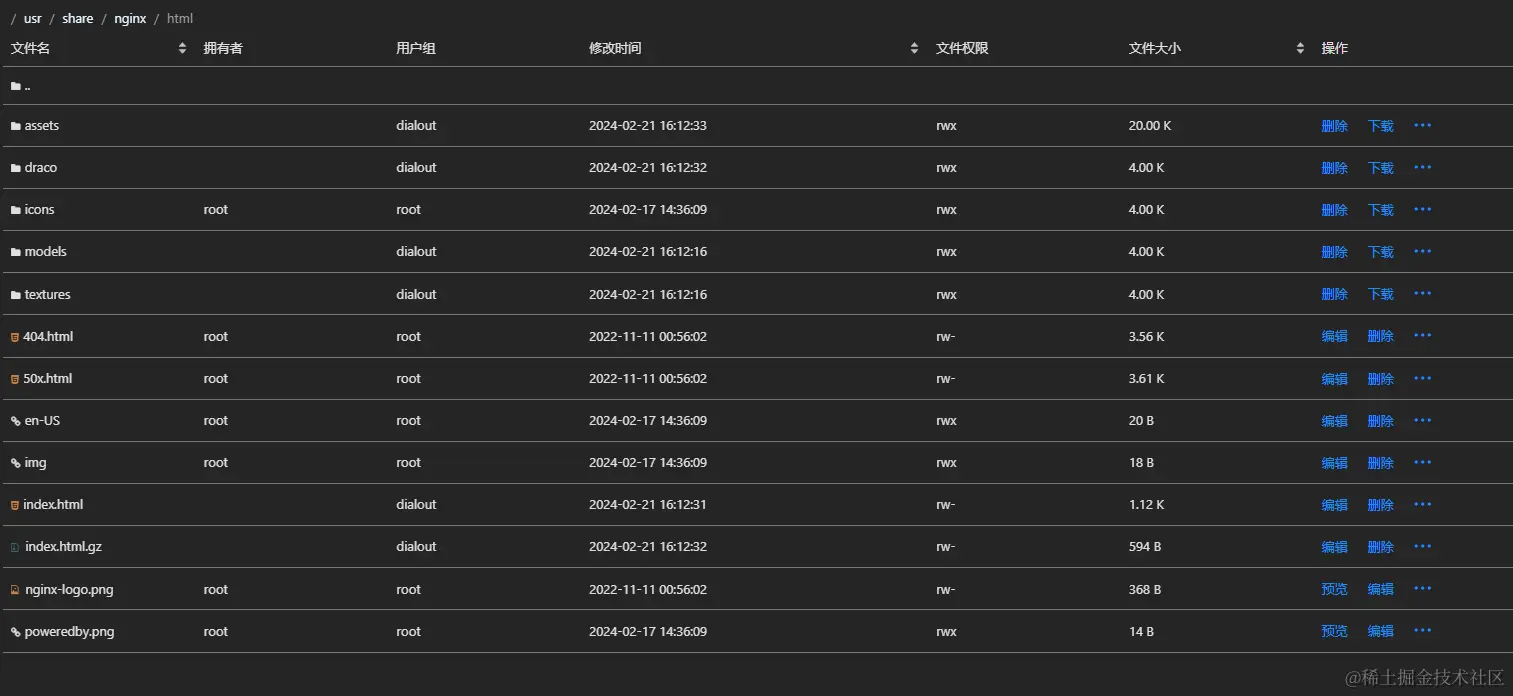Edit the 50x.html file
This screenshot has width=1513, height=696.
click(1334, 379)
